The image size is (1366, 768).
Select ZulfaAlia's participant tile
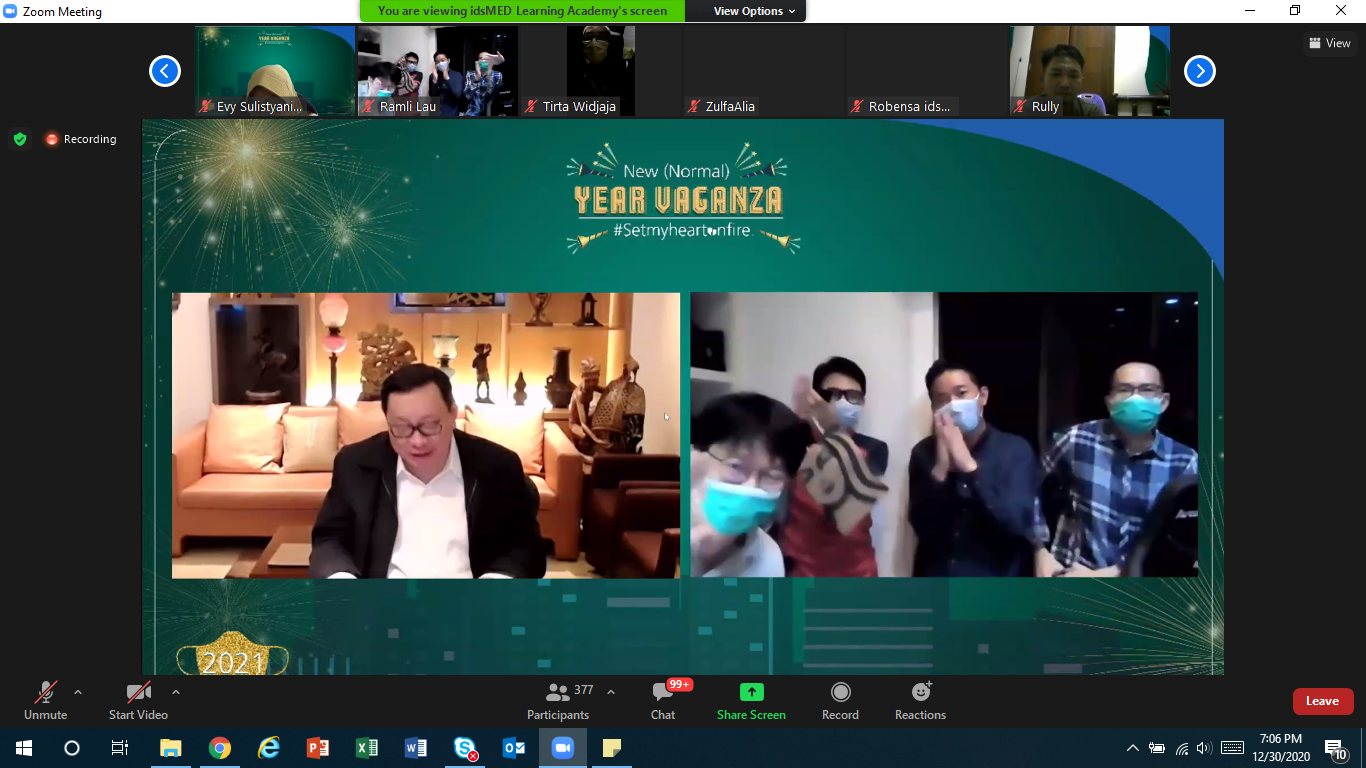click(764, 71)
